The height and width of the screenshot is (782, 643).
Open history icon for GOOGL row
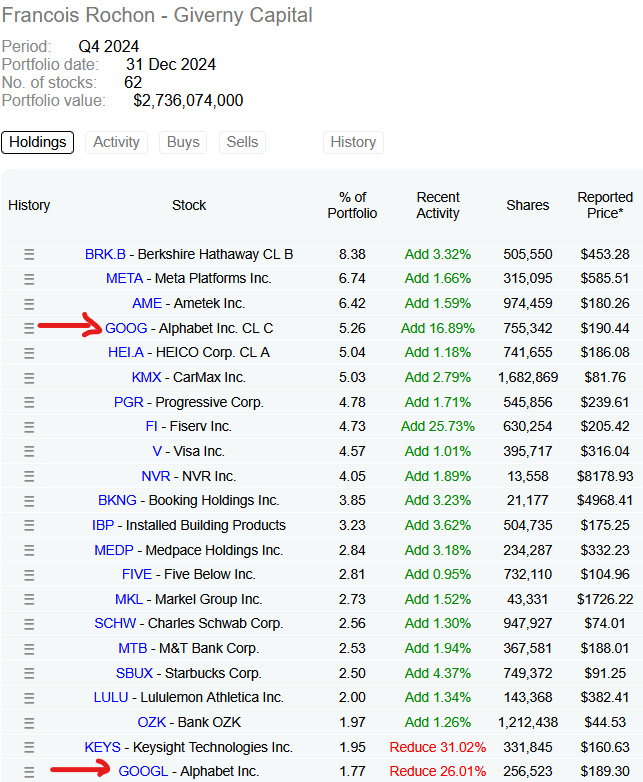pyautogui.click(x=29, y=772)
